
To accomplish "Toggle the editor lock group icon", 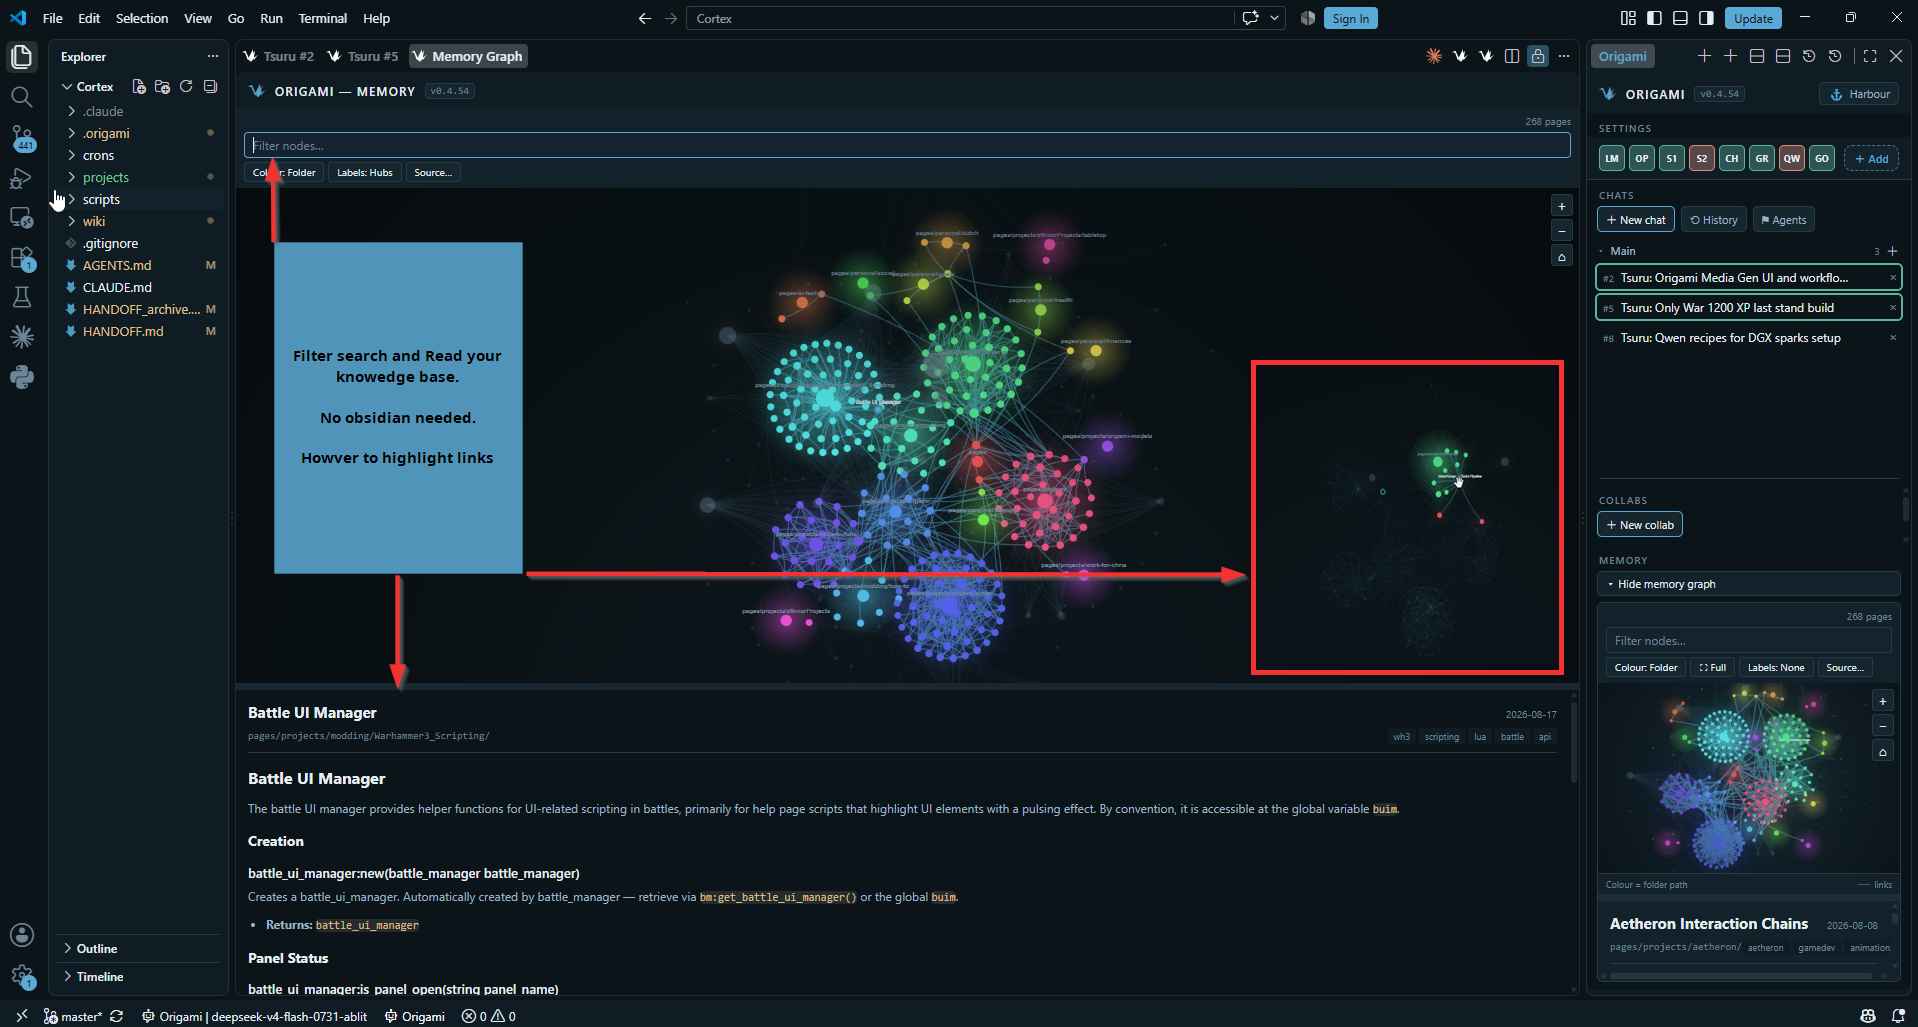I will pos(1538,56).
